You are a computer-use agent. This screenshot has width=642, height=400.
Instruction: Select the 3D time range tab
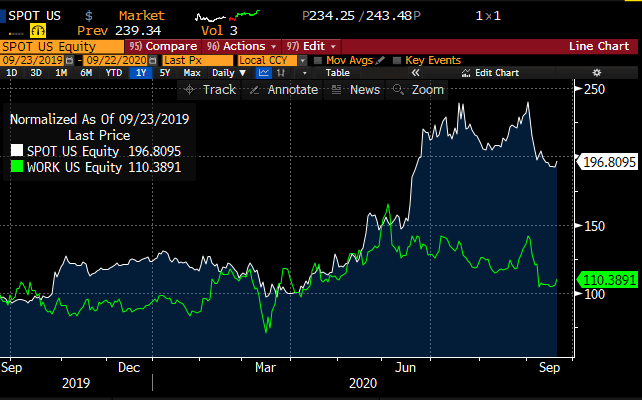[x=36, y=73]
